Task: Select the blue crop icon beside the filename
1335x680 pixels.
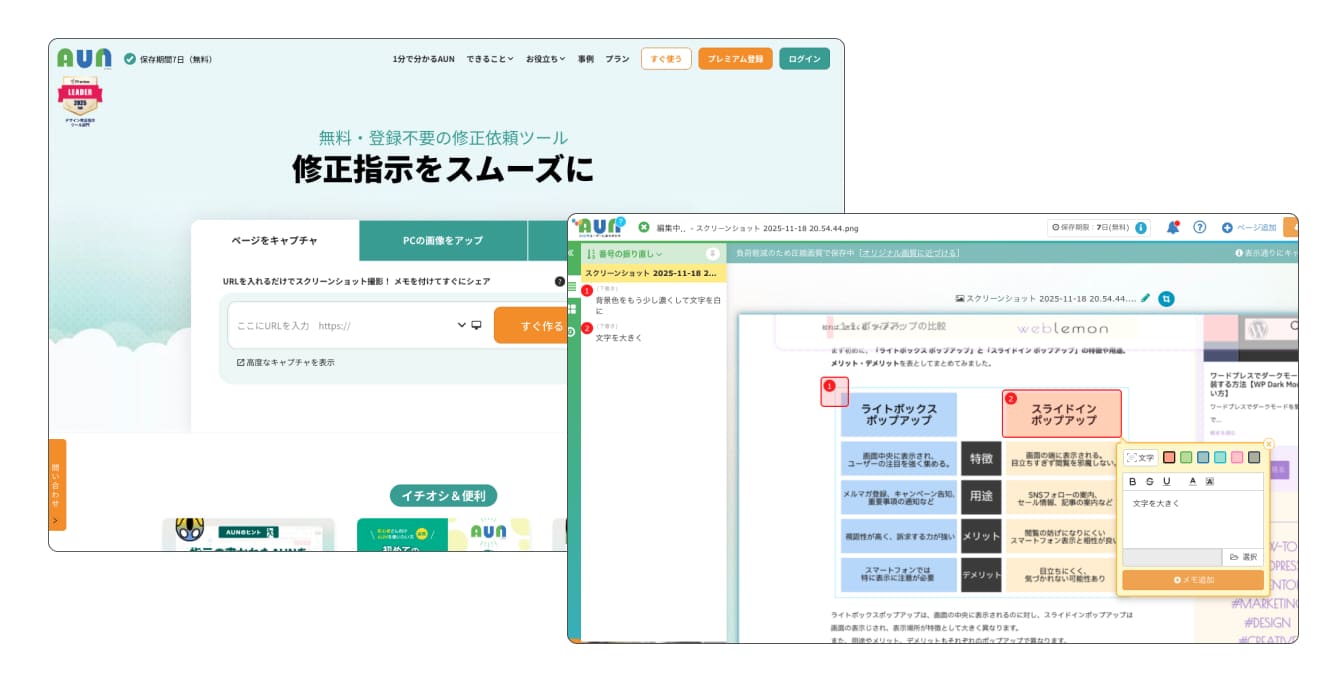Action: click(x=1167, y=298)
